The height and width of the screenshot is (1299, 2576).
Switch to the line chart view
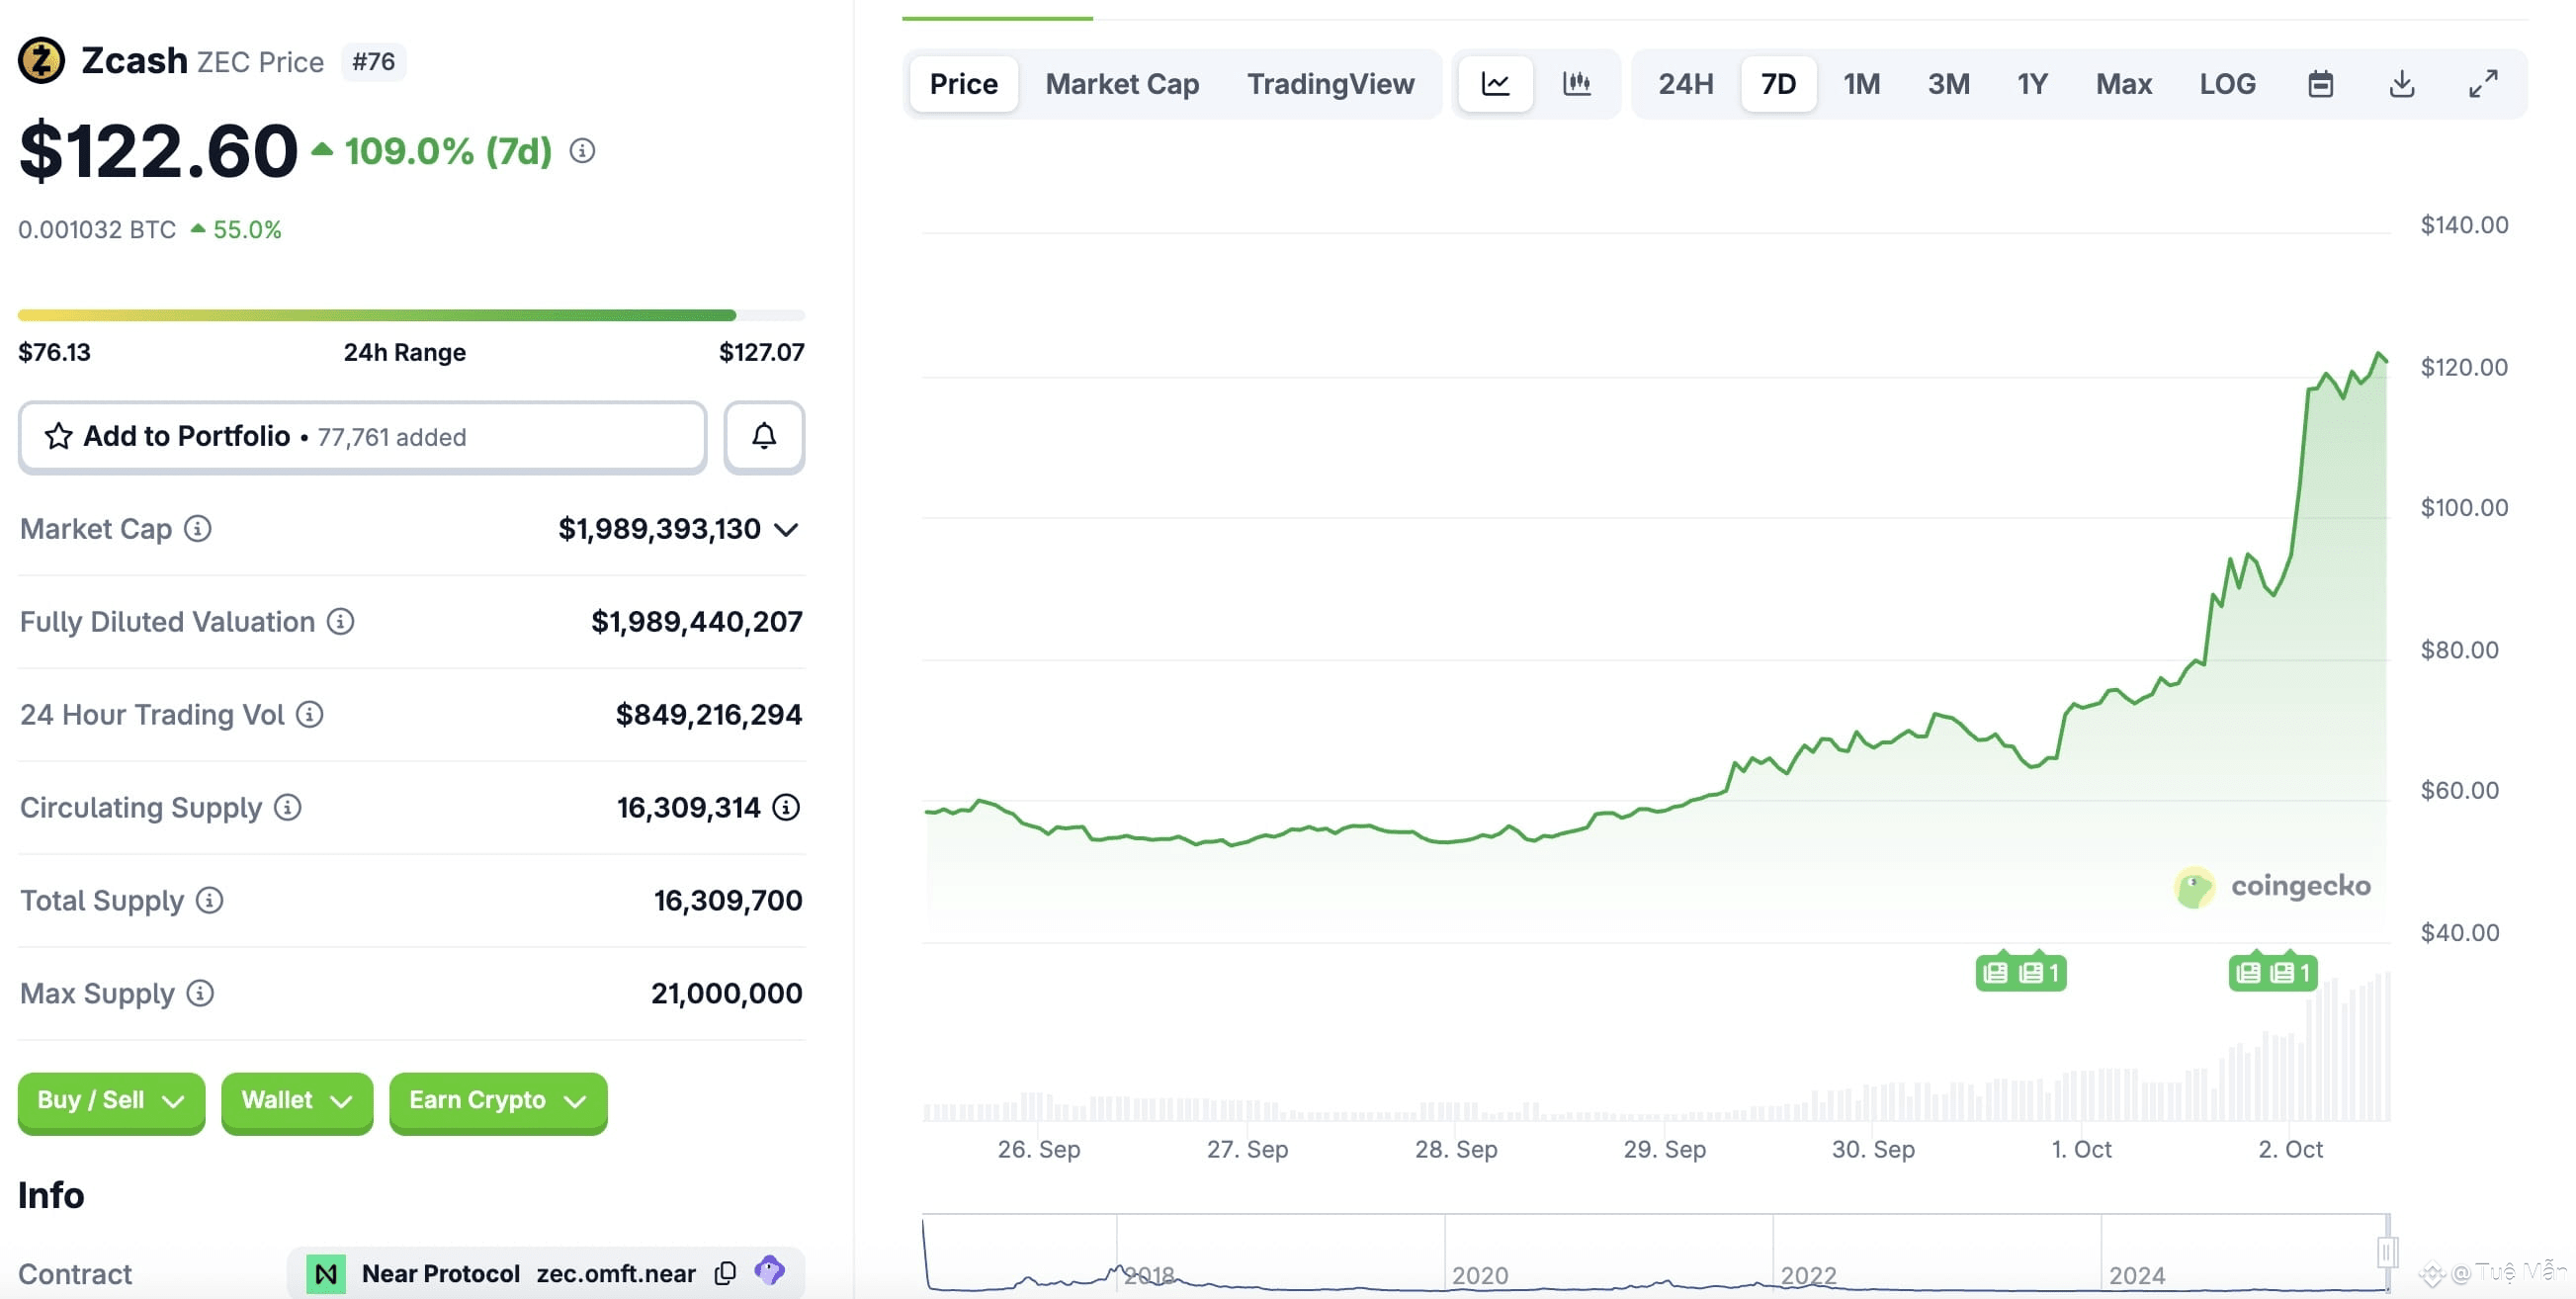[1495, 84]
